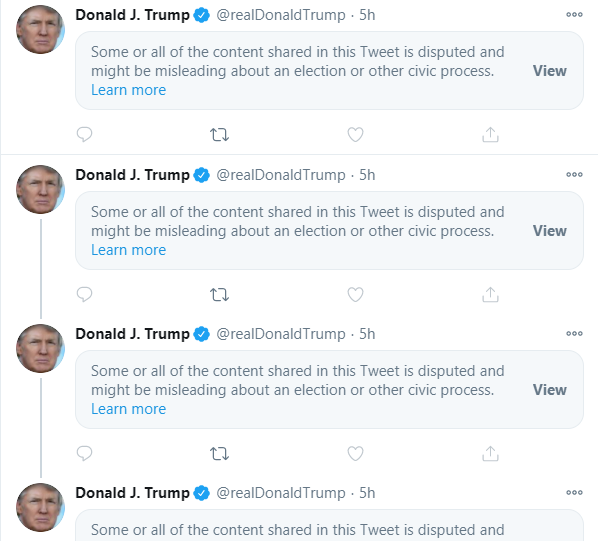The image size is (598, 541).
Task: Share the third tweet
Action: (490, 454)
